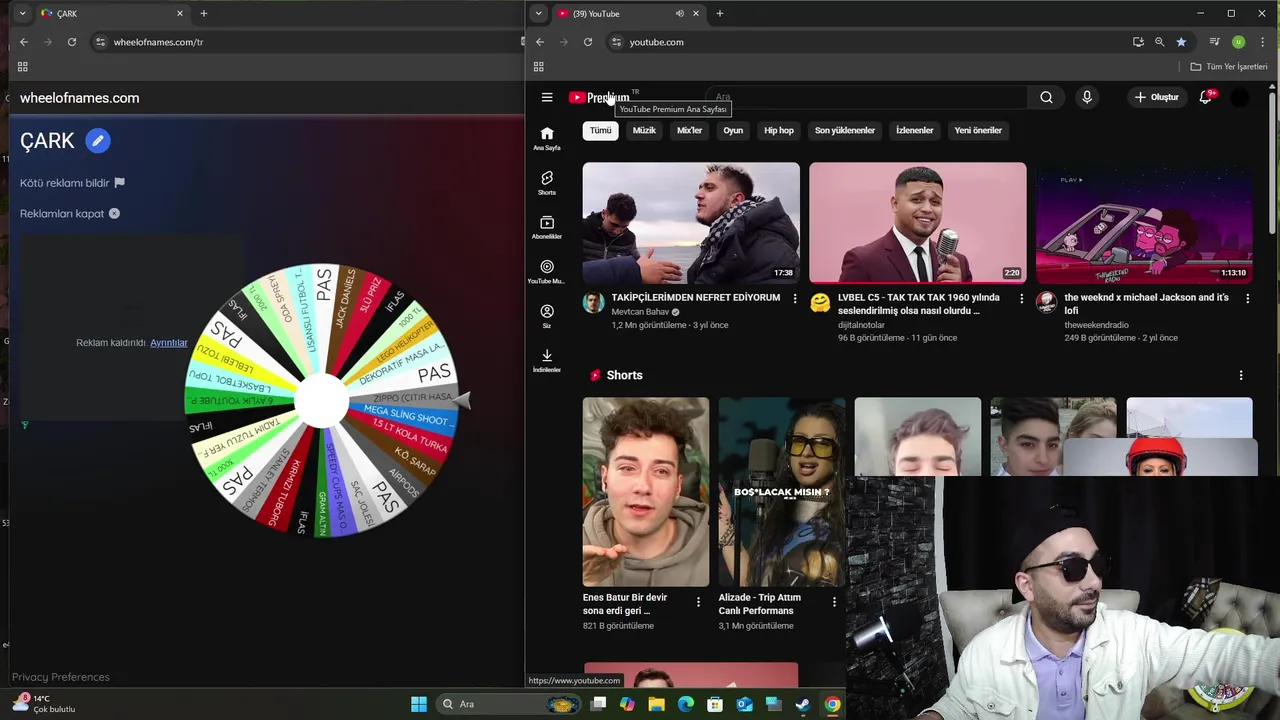1280x720 pixels.
Task: Select the Hip hop filter chip
Action: coord(779,130)
